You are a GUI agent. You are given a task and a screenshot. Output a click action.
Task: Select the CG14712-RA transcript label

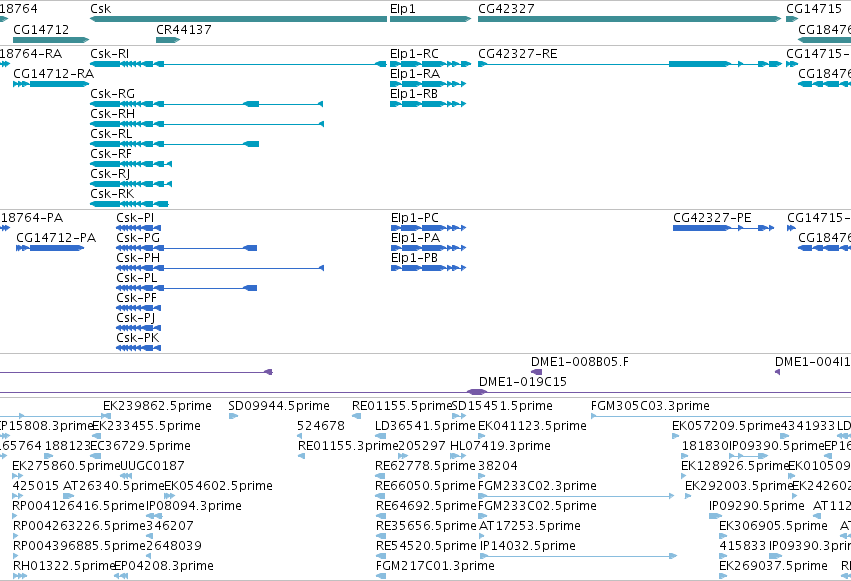click(x=53, y=74)
